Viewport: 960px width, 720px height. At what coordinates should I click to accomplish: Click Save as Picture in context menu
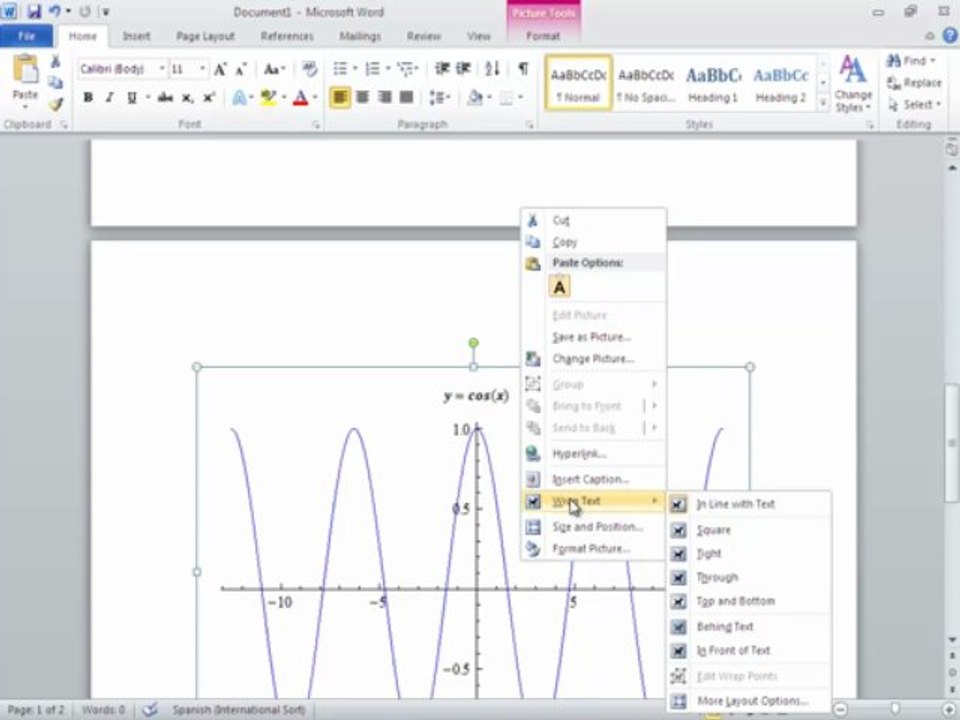593,337
